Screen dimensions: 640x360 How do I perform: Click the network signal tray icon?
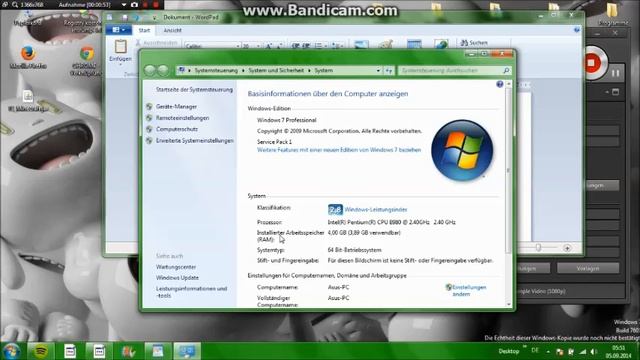coord(583,351)
